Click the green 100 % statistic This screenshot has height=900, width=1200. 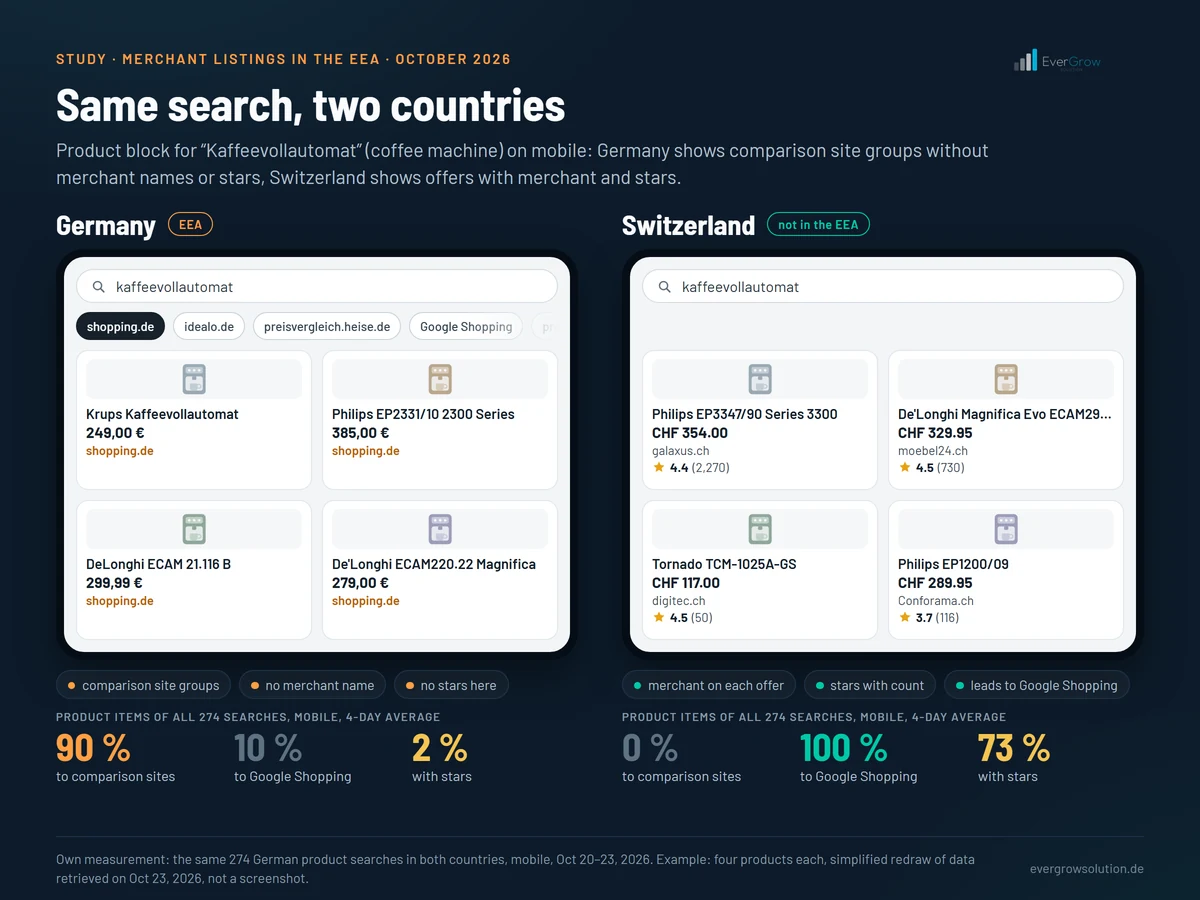point(844,748)
